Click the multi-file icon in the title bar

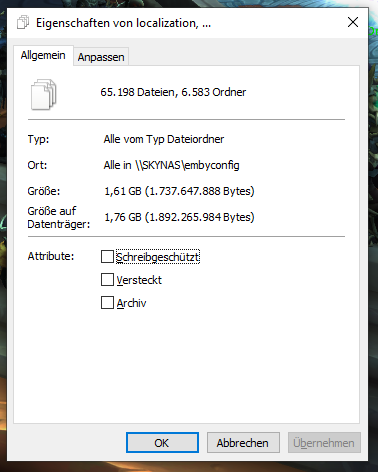pos(23,23)
